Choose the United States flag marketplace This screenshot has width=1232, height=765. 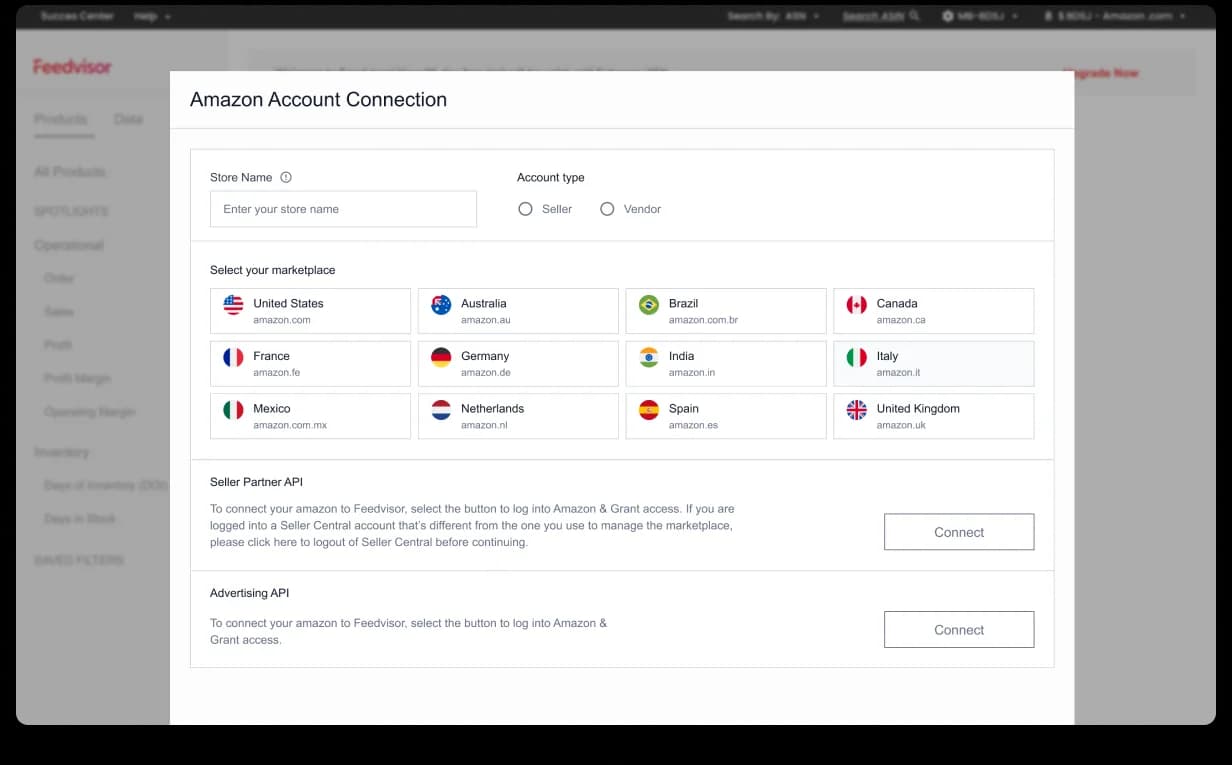(310, 311)
